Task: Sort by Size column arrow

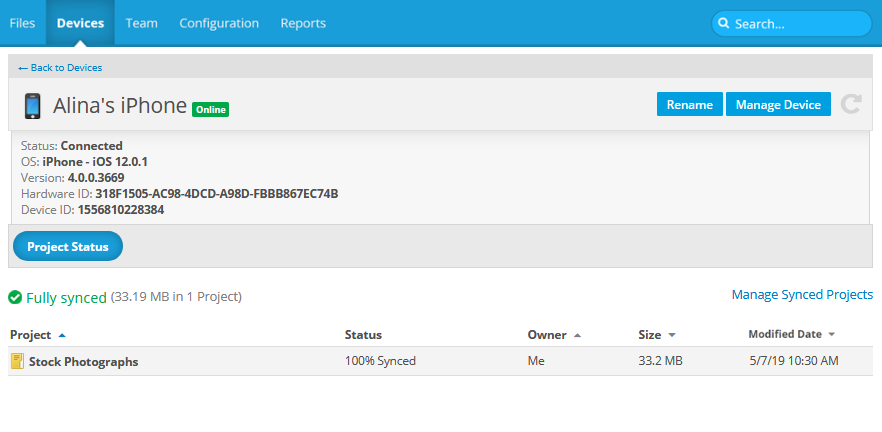Action: (672, 335)
